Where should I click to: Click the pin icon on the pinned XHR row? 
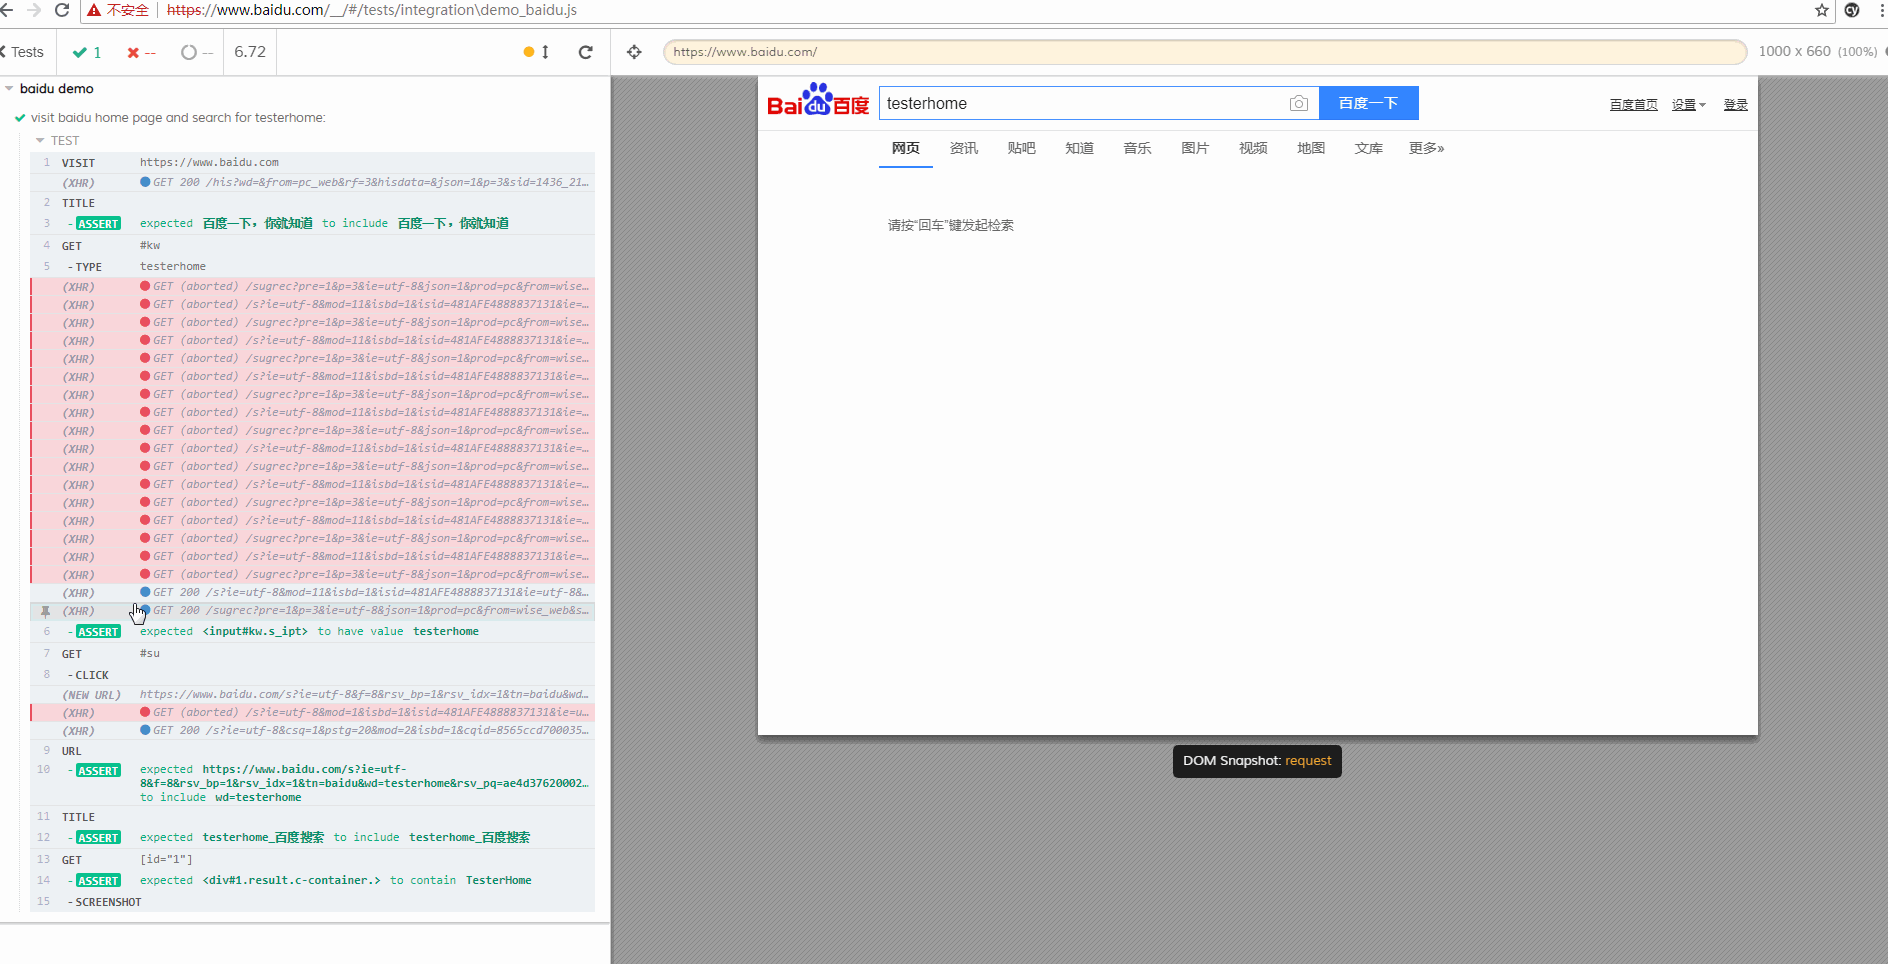point(45,611)
